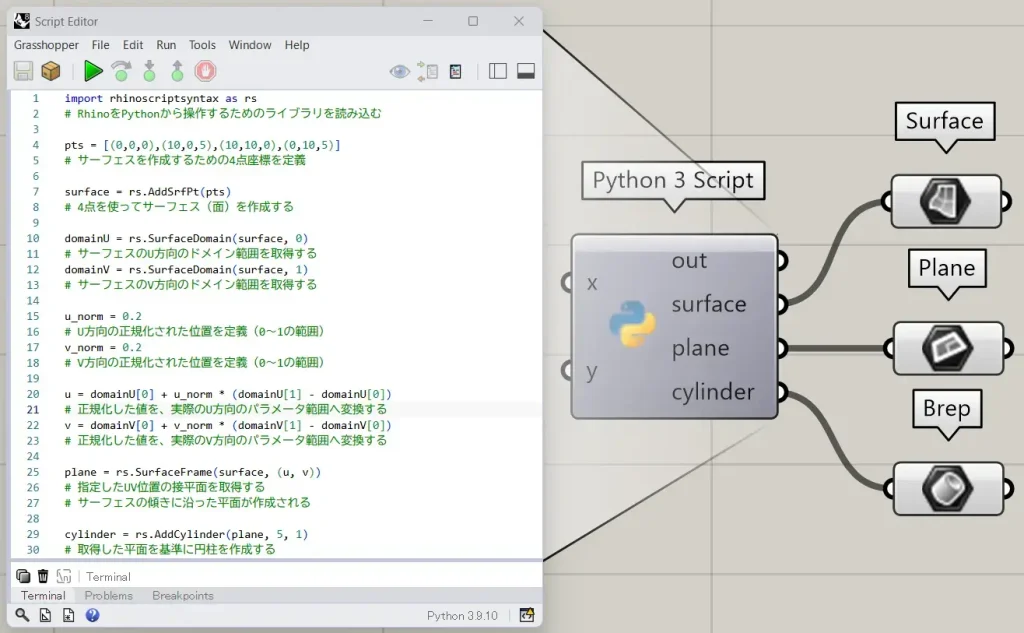Click the Python 3.9.10 status label
1024x633 pixels.
click(462, 615)
